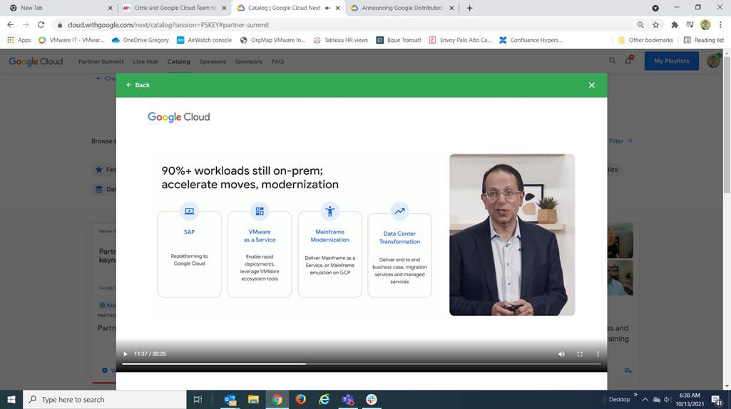
Task: Switch to Citrix and Google Cloud tab
Action: [175, 8]
